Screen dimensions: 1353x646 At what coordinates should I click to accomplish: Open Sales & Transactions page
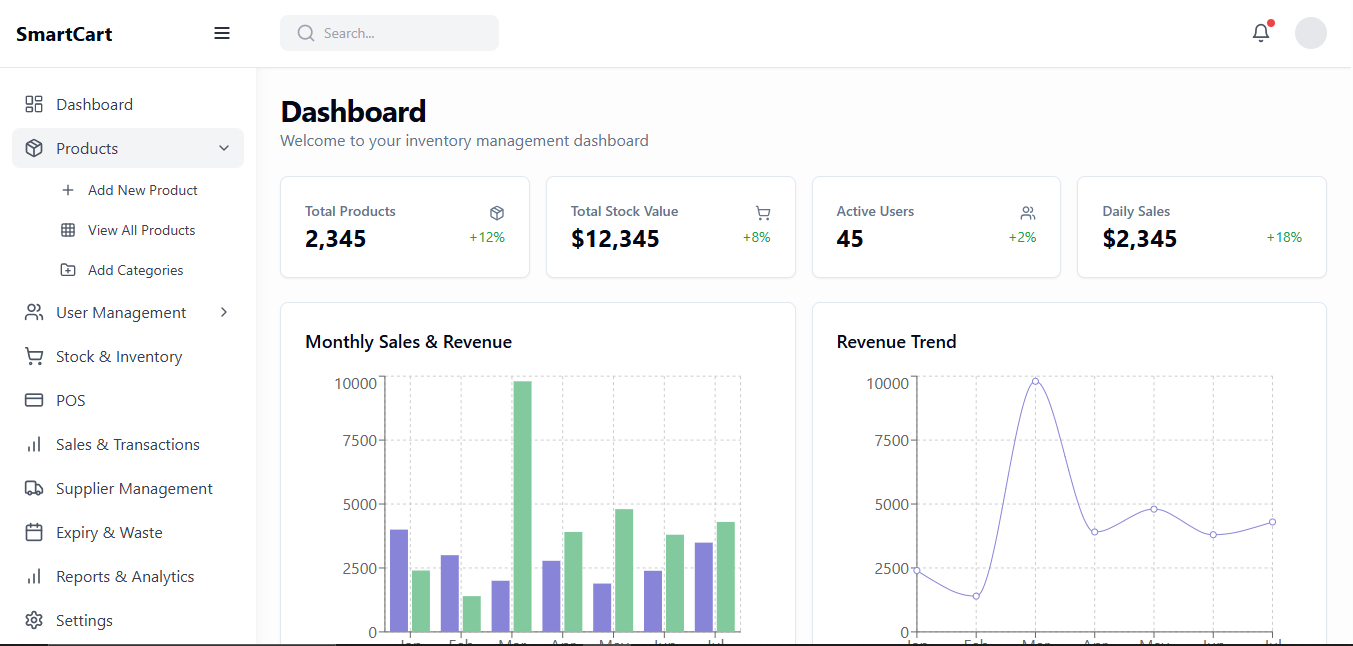coord(127,445)
